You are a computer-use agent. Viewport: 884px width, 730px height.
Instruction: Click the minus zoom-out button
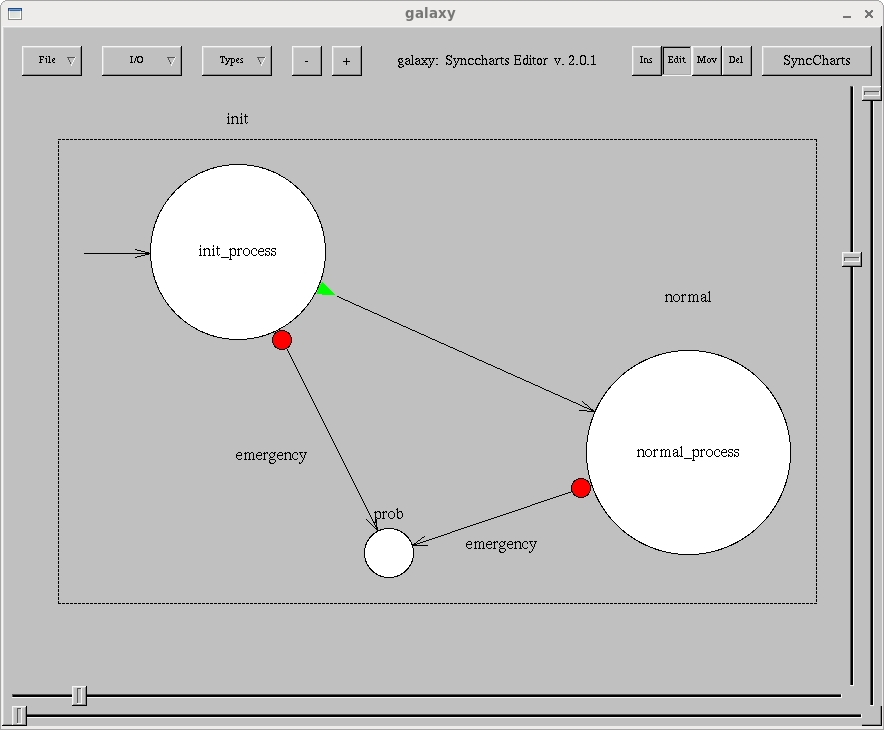[x=307, y=61]
